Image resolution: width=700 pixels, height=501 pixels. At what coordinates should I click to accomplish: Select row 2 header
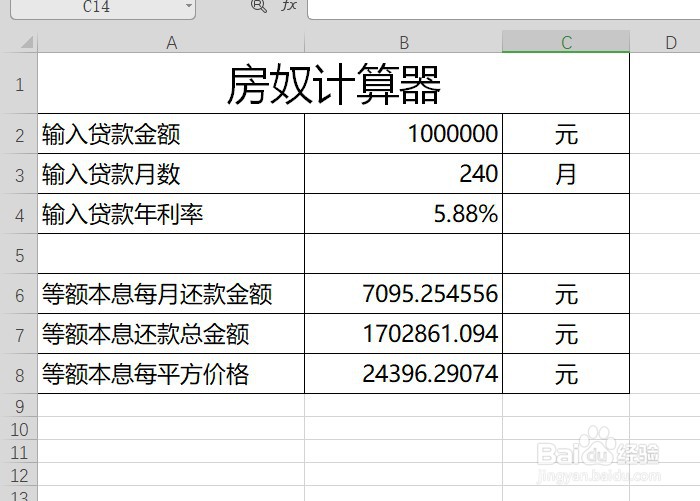pyautogui.click(x=19, y=134)
